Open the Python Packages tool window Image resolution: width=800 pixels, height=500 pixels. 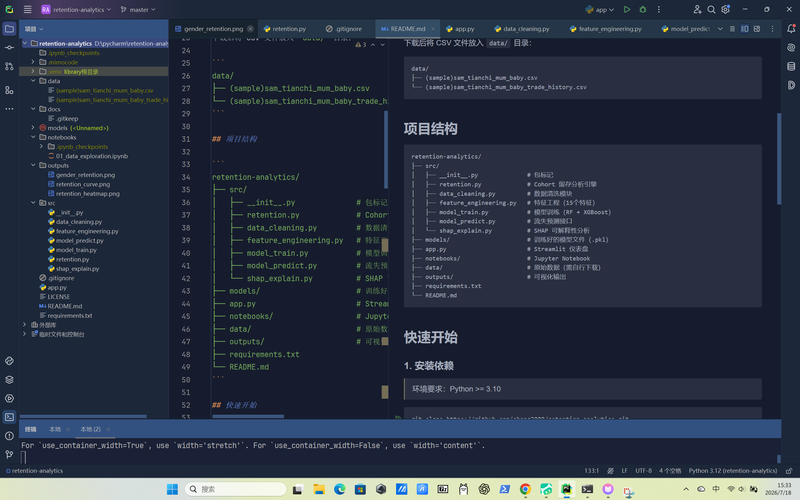(9, 361)
